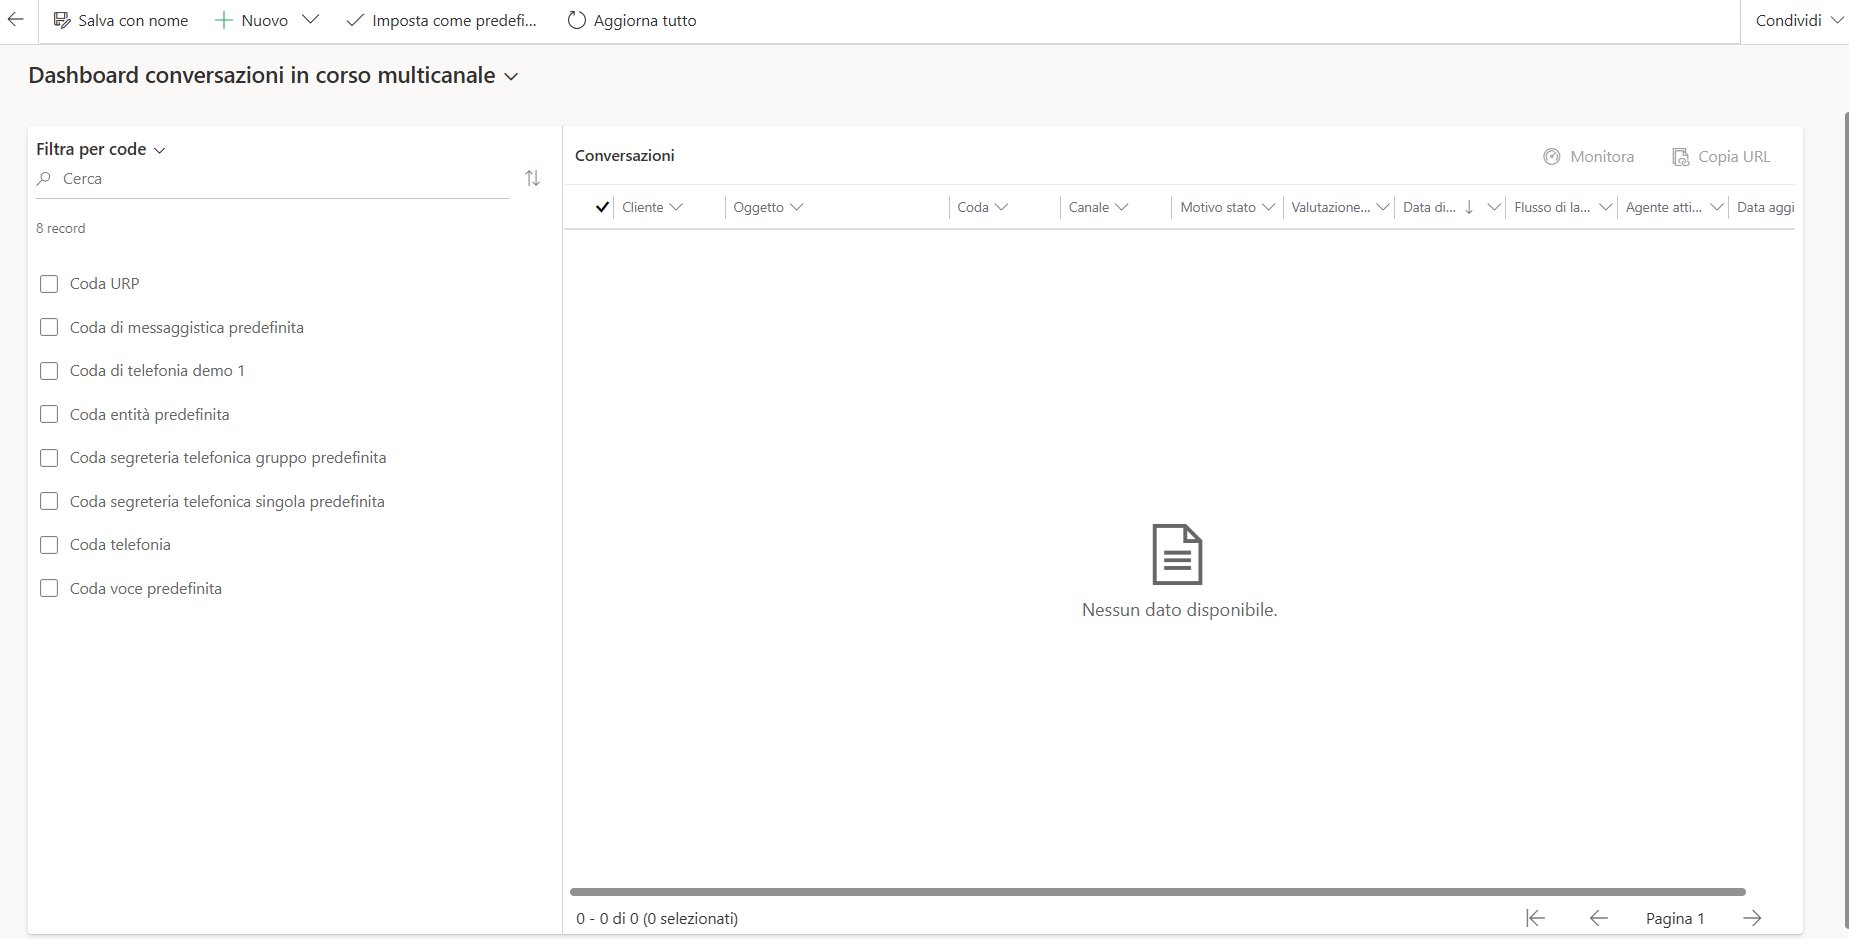The height and width of the screenshot is (939, 1849).
Task: Click Imposta come predefinita
Action: (x=440, y=19)
